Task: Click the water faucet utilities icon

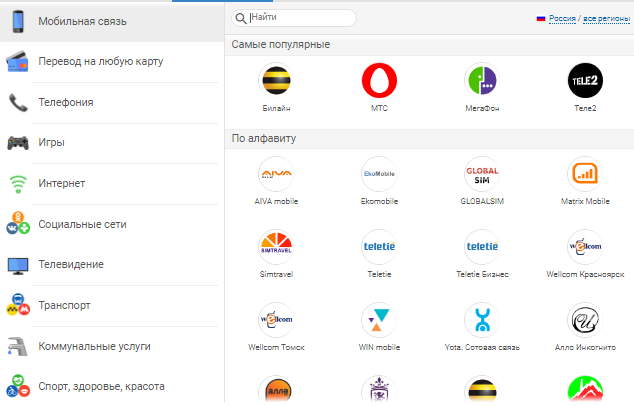Action: click(x=18, y=346)
